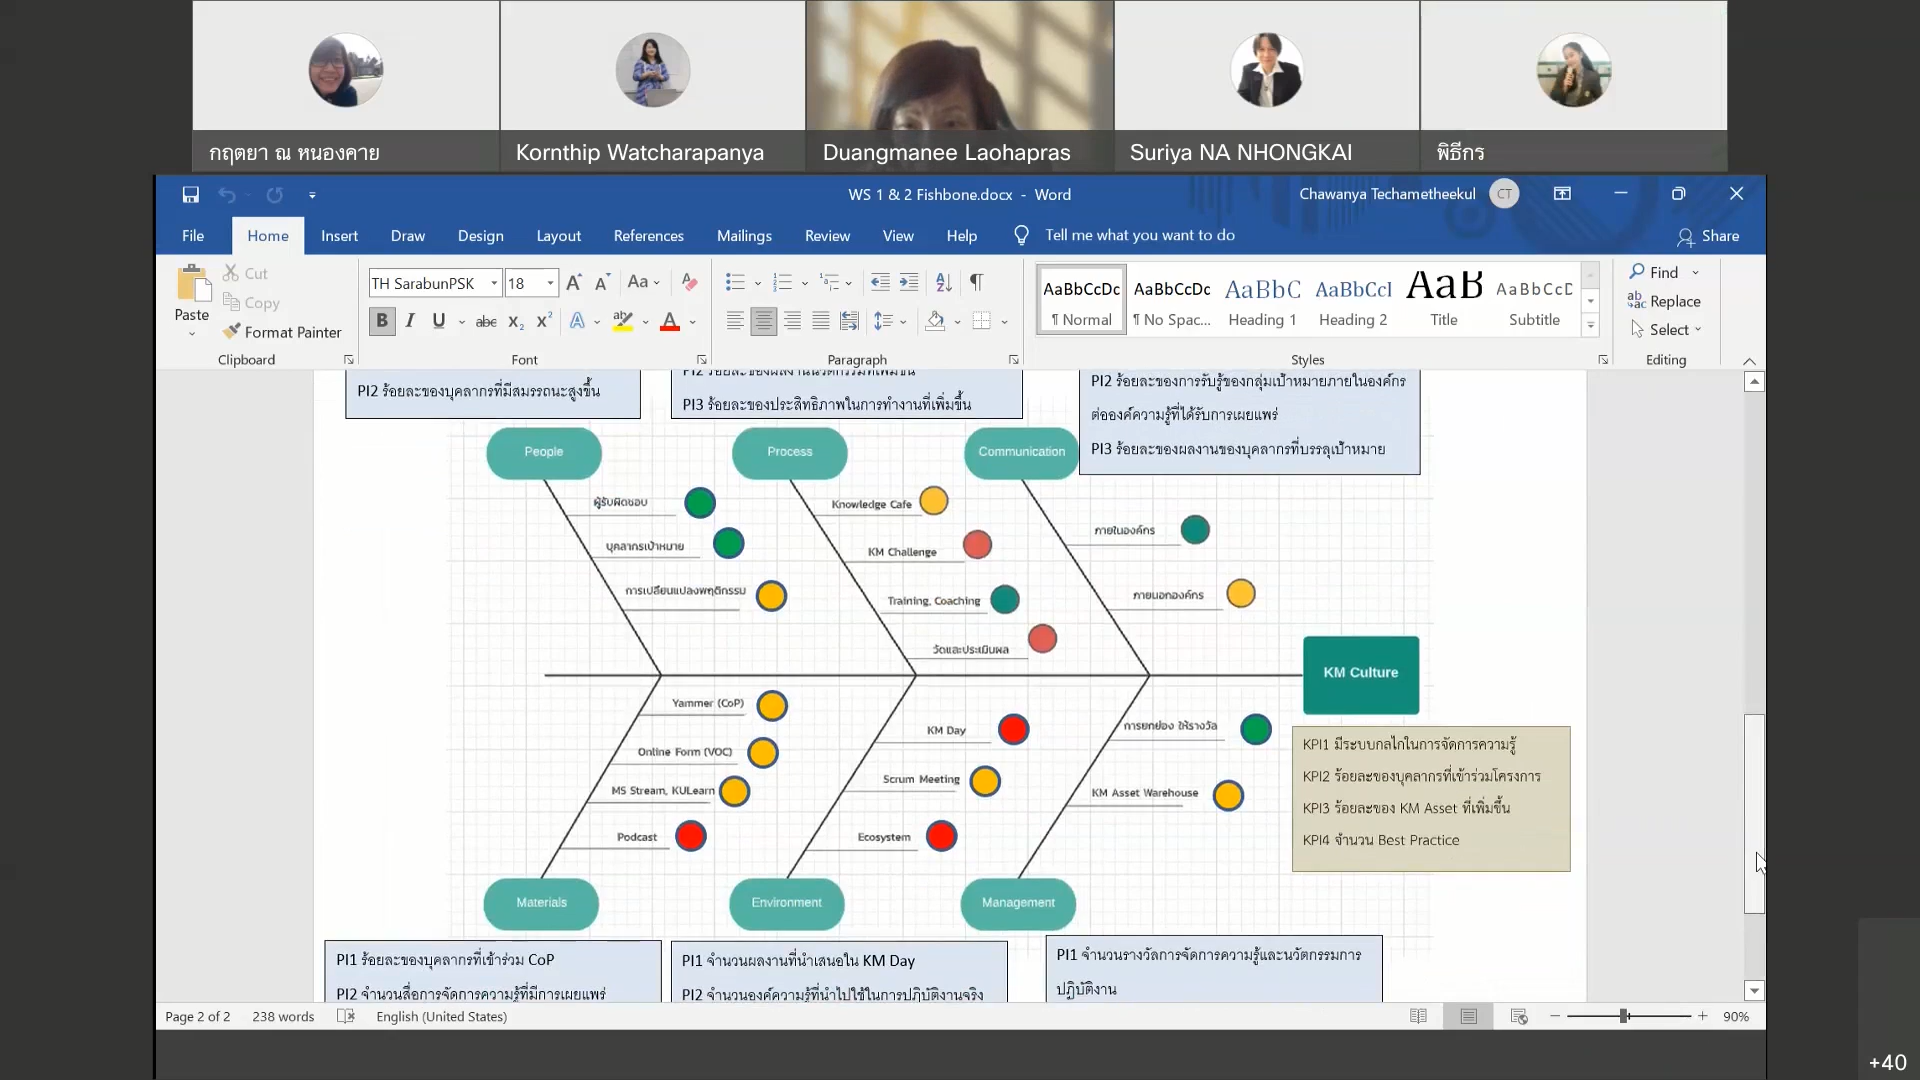
Task: Open the font name dropdown
Action: point(494,284)
